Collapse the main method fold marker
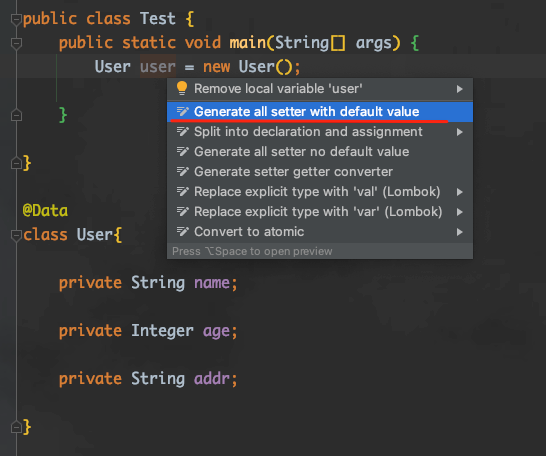Image resolution: width=546 pixels, height=456 pixels. click(16, 44)
